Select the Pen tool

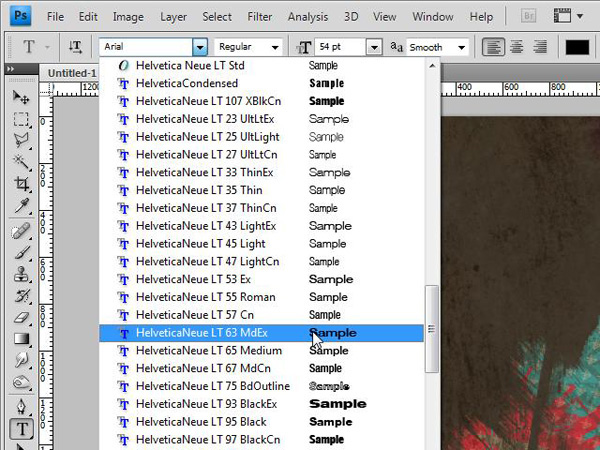(x=21, y=406)
